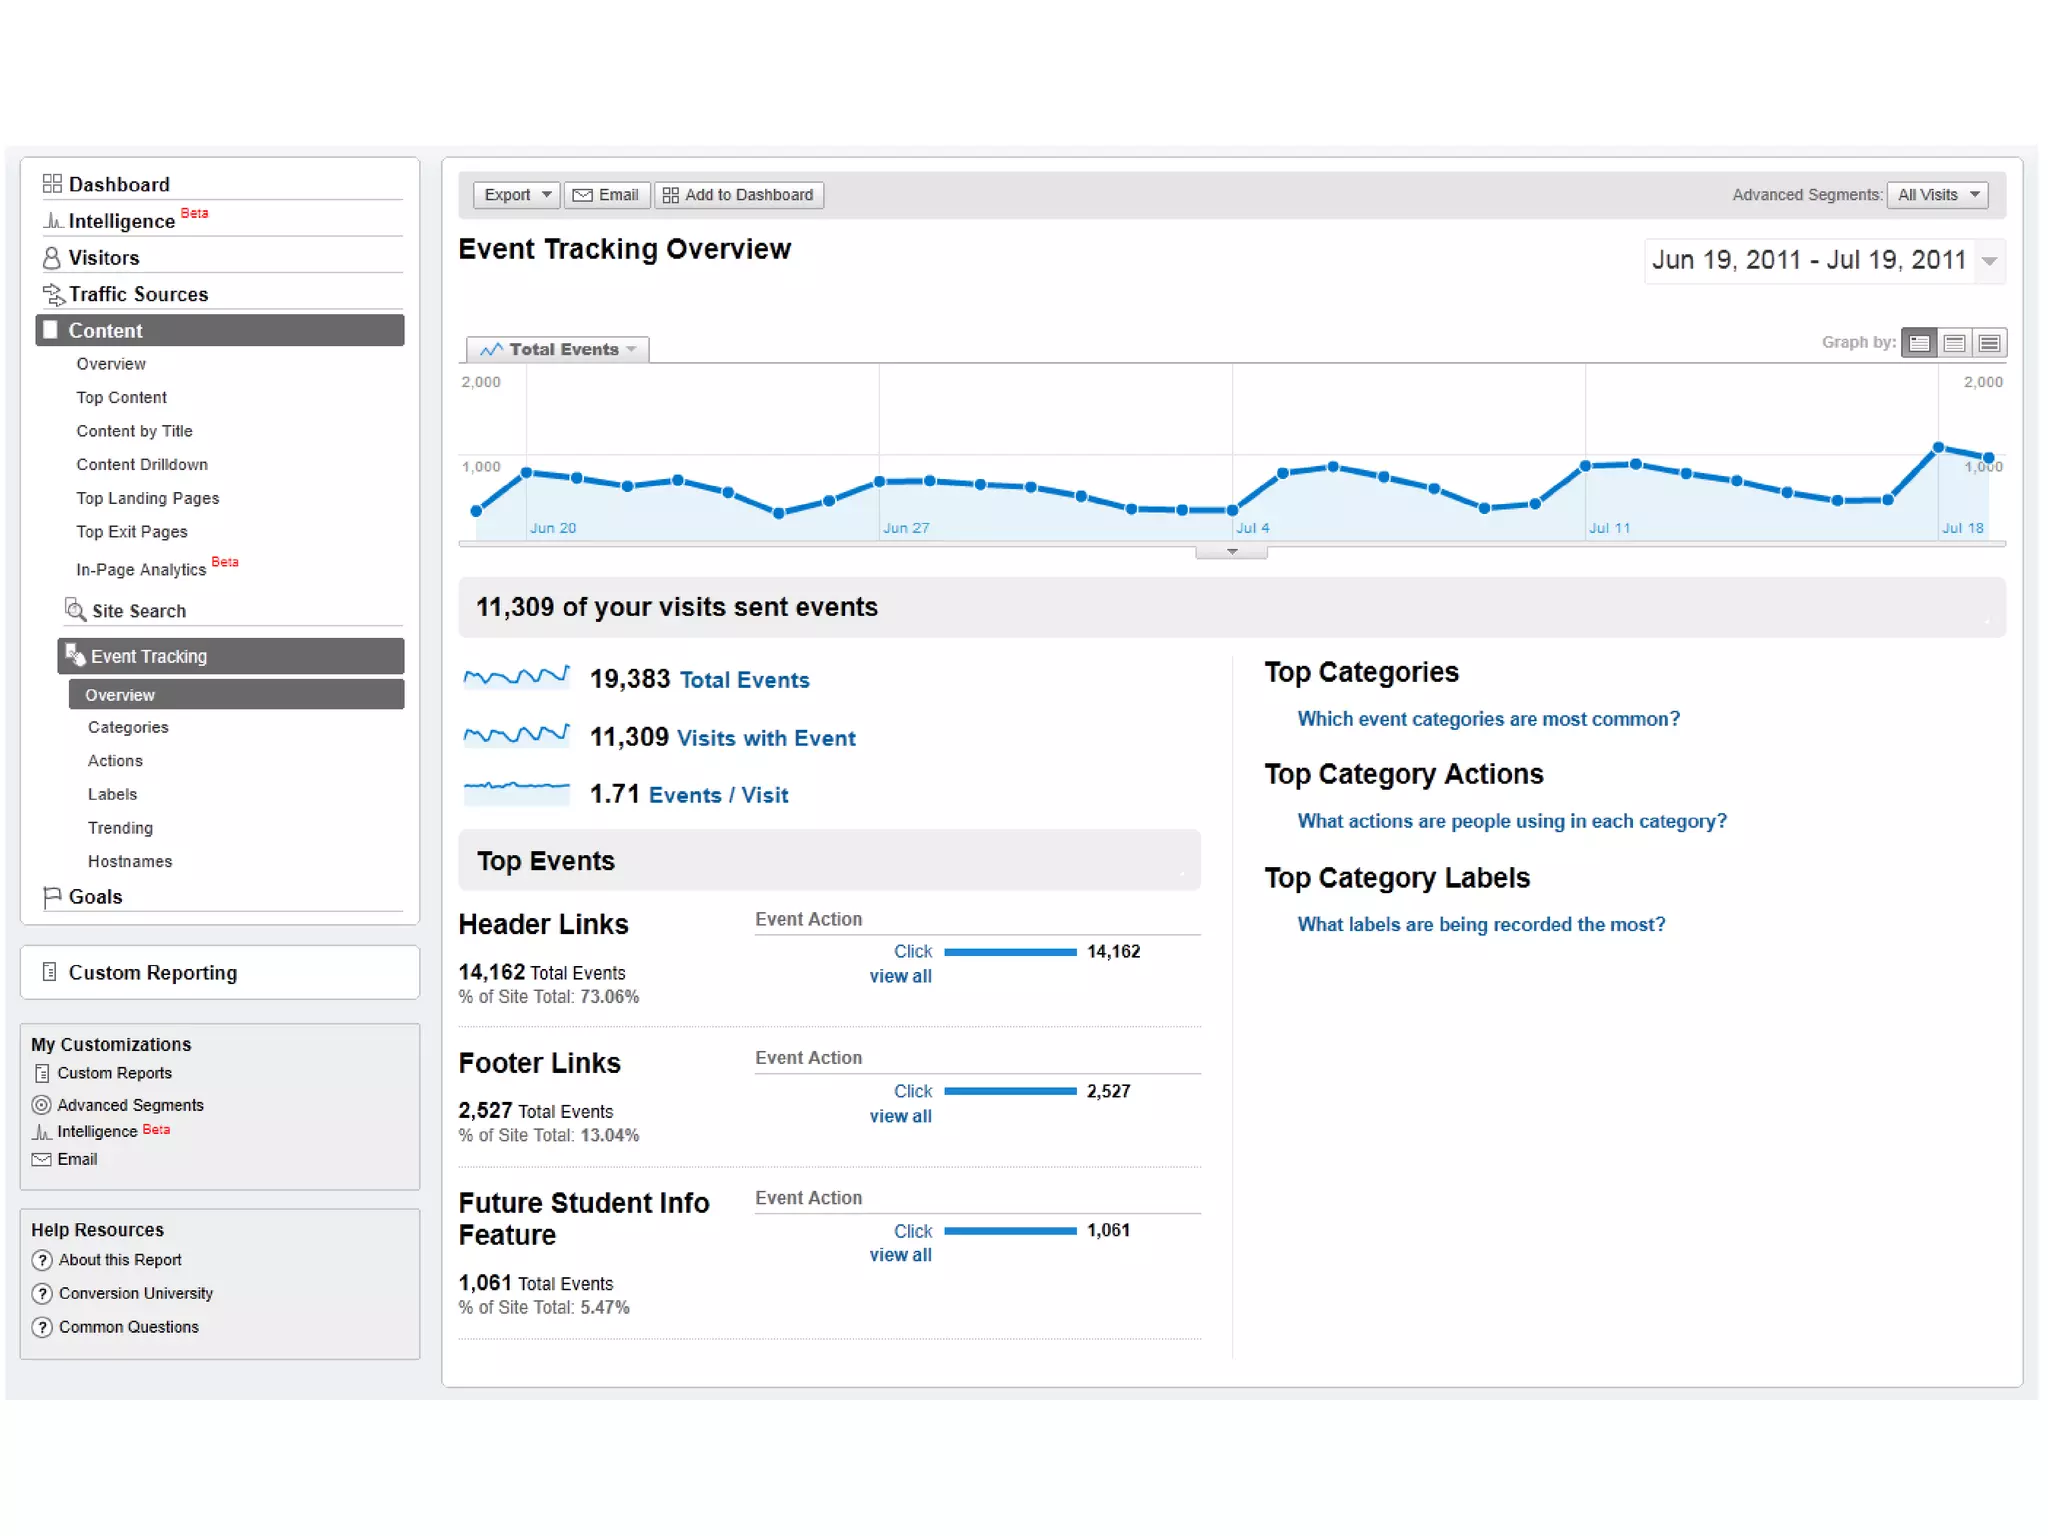Select Categories under Event Tracking

(128, 727)
